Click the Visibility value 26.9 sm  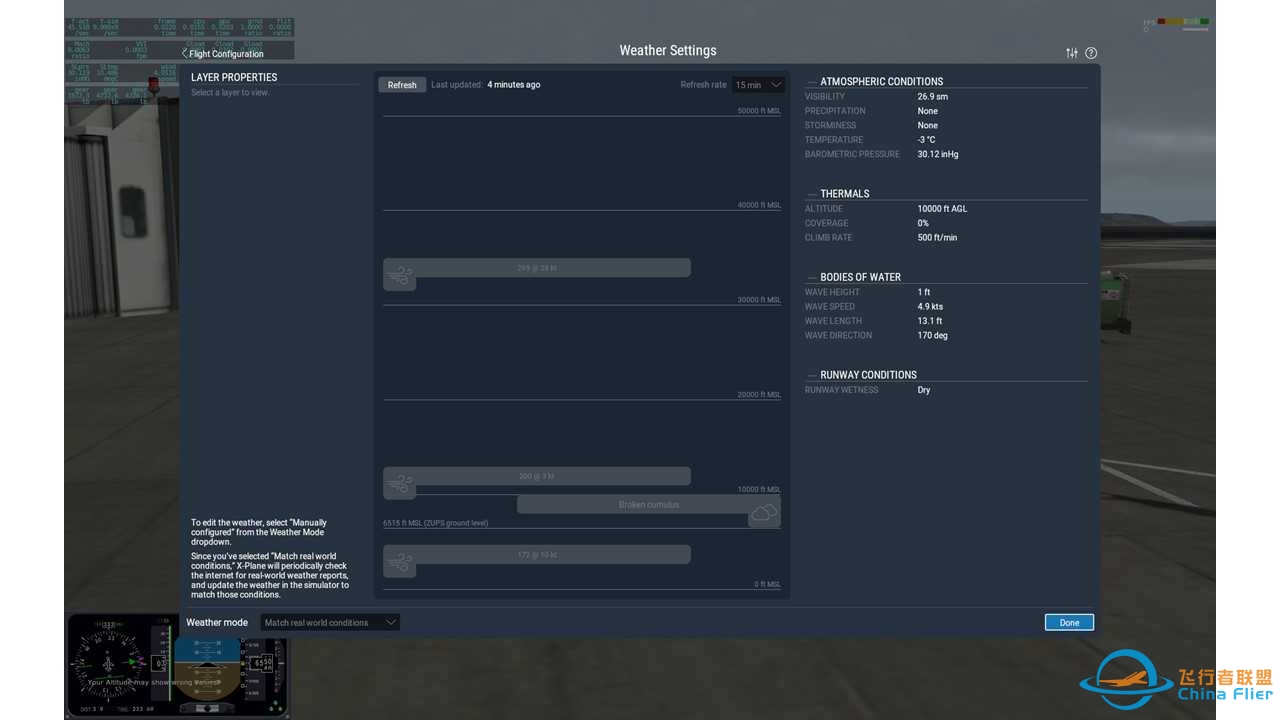[x=932, y=97]
